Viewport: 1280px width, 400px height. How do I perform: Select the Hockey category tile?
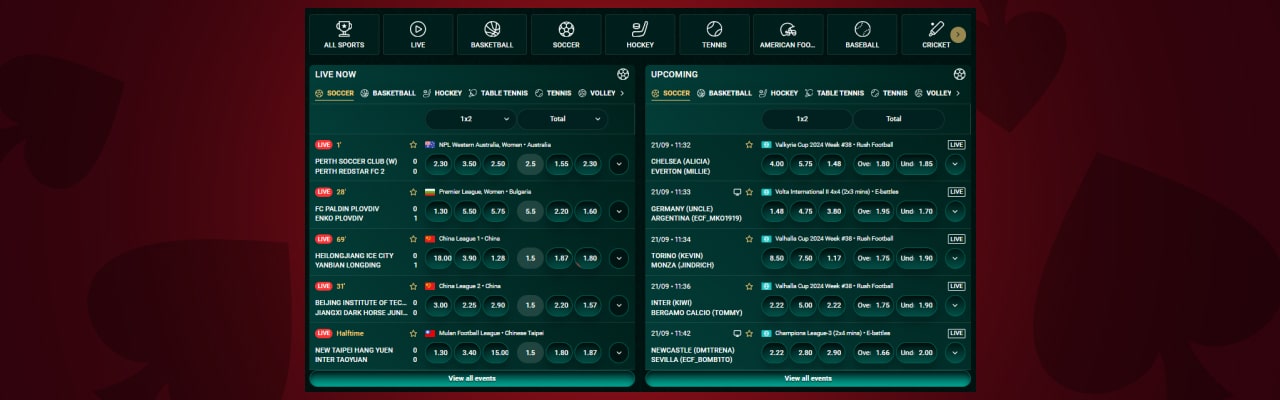click(x=640, y=34)
